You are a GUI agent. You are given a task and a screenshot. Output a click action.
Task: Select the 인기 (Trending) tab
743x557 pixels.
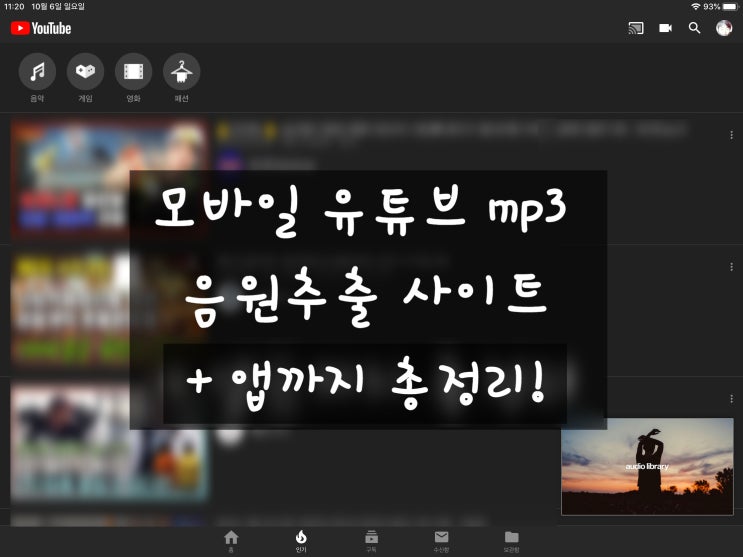(x=301, y=540)
